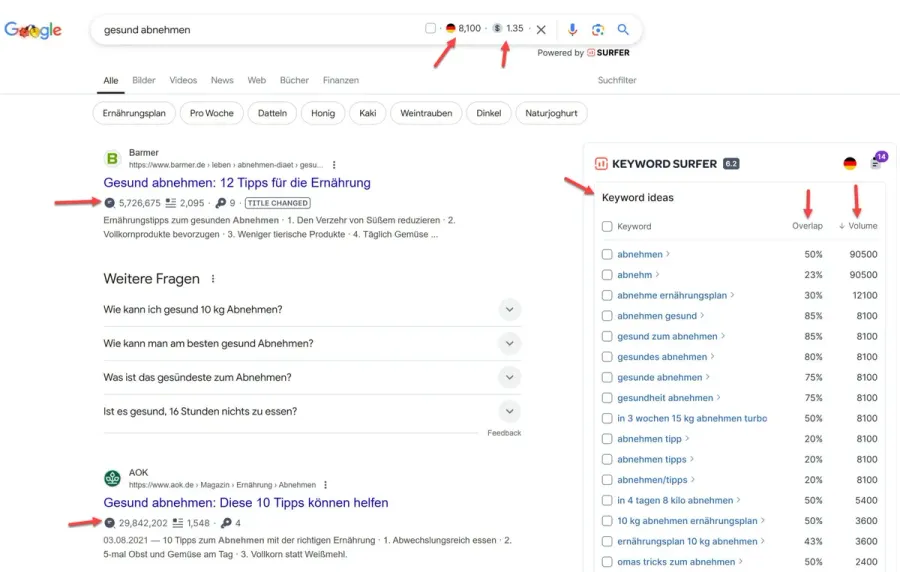Check 'gesundes abnehmen' keyword checkbox
Image resolution: width=900 pixels, height=572 pixels.
(x=607, y=357)
